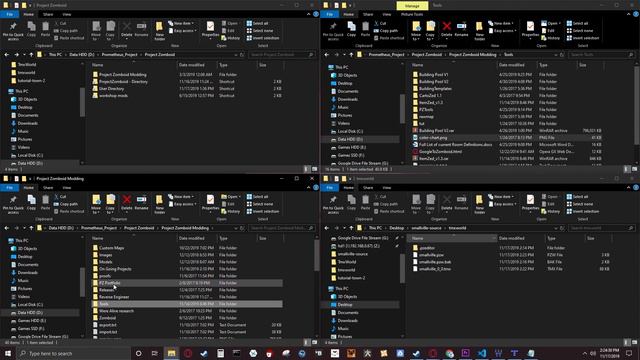This screenshot has width=640, height=360.
Task: Open the Visual Studio Code taskbar icon
Action: [482, 353]
